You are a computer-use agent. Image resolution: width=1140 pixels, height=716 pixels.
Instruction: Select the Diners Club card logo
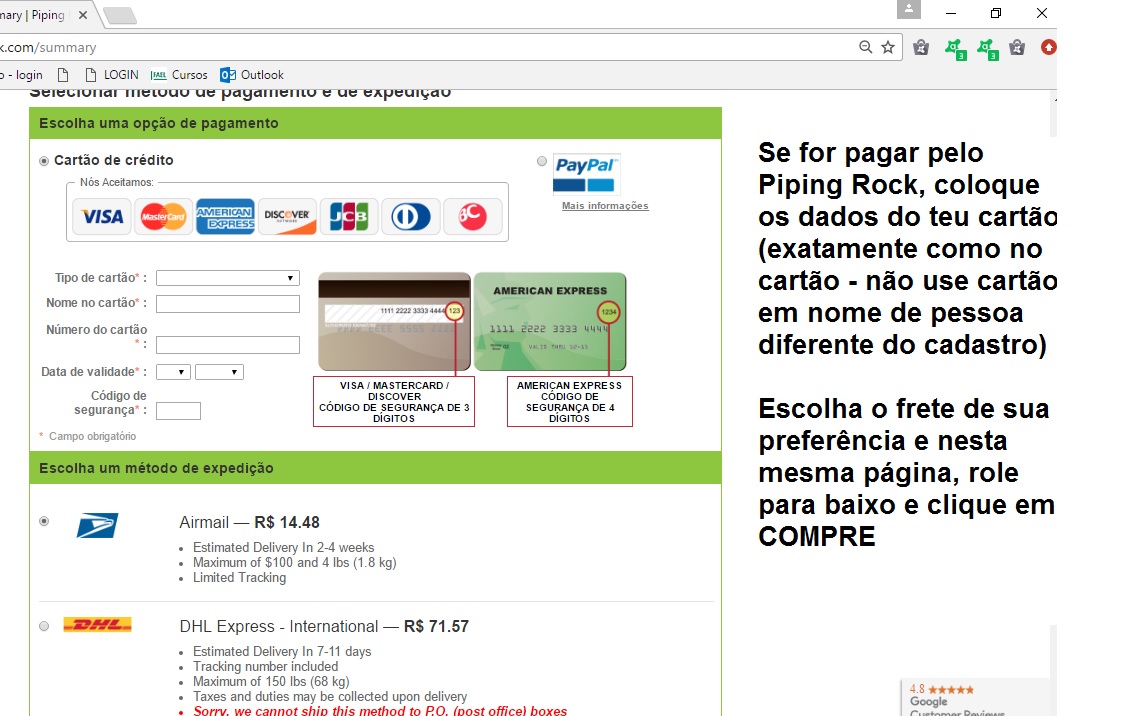point(411,217)
